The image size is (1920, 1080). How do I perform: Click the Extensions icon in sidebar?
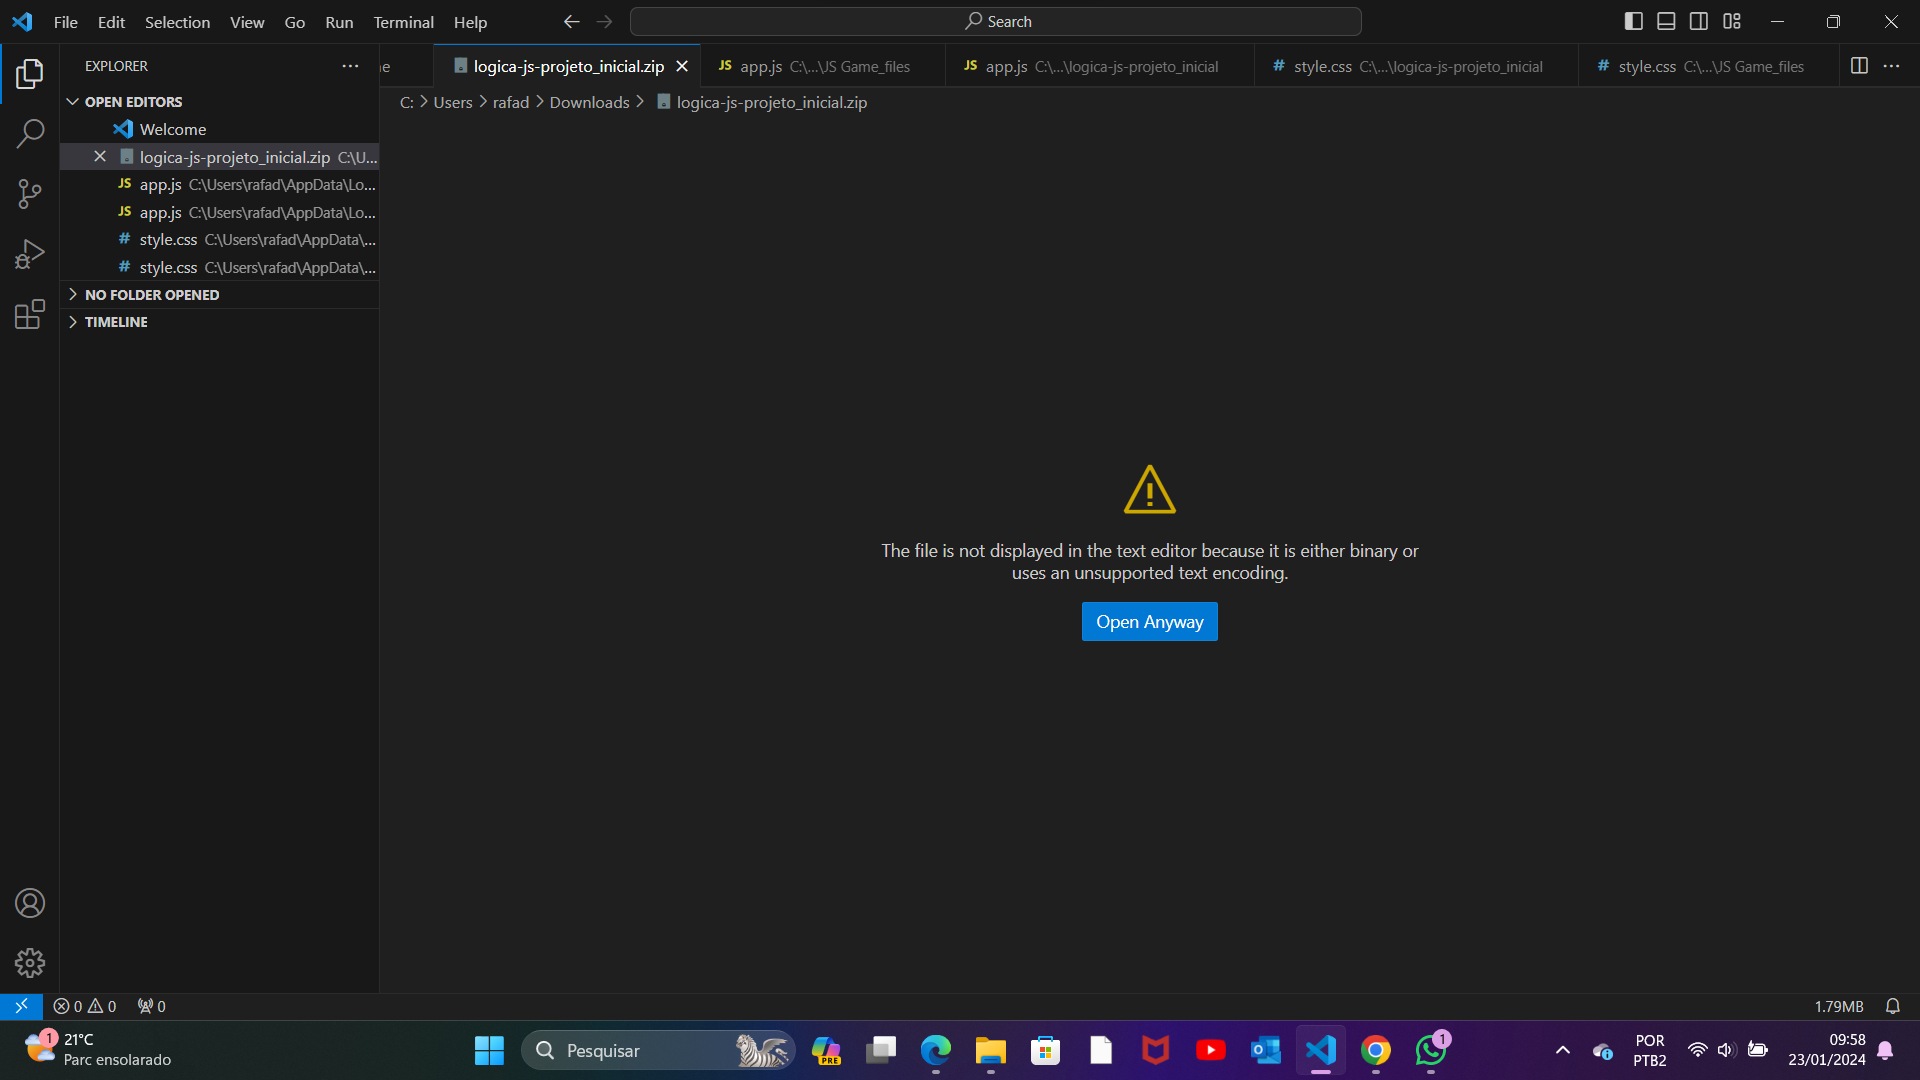(29, 314)
